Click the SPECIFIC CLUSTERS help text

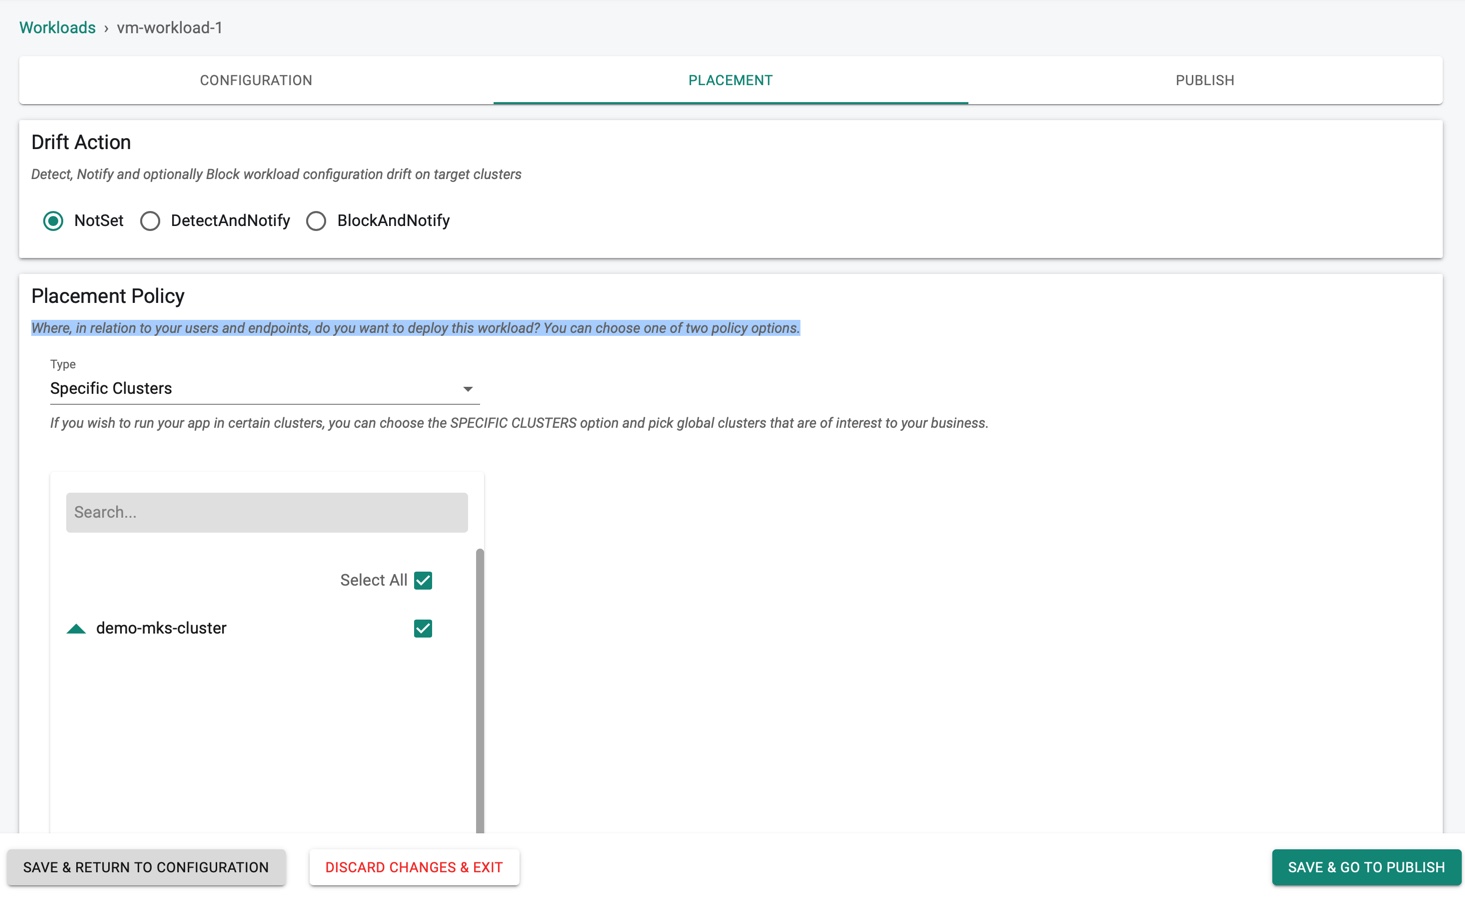point(519,423)
